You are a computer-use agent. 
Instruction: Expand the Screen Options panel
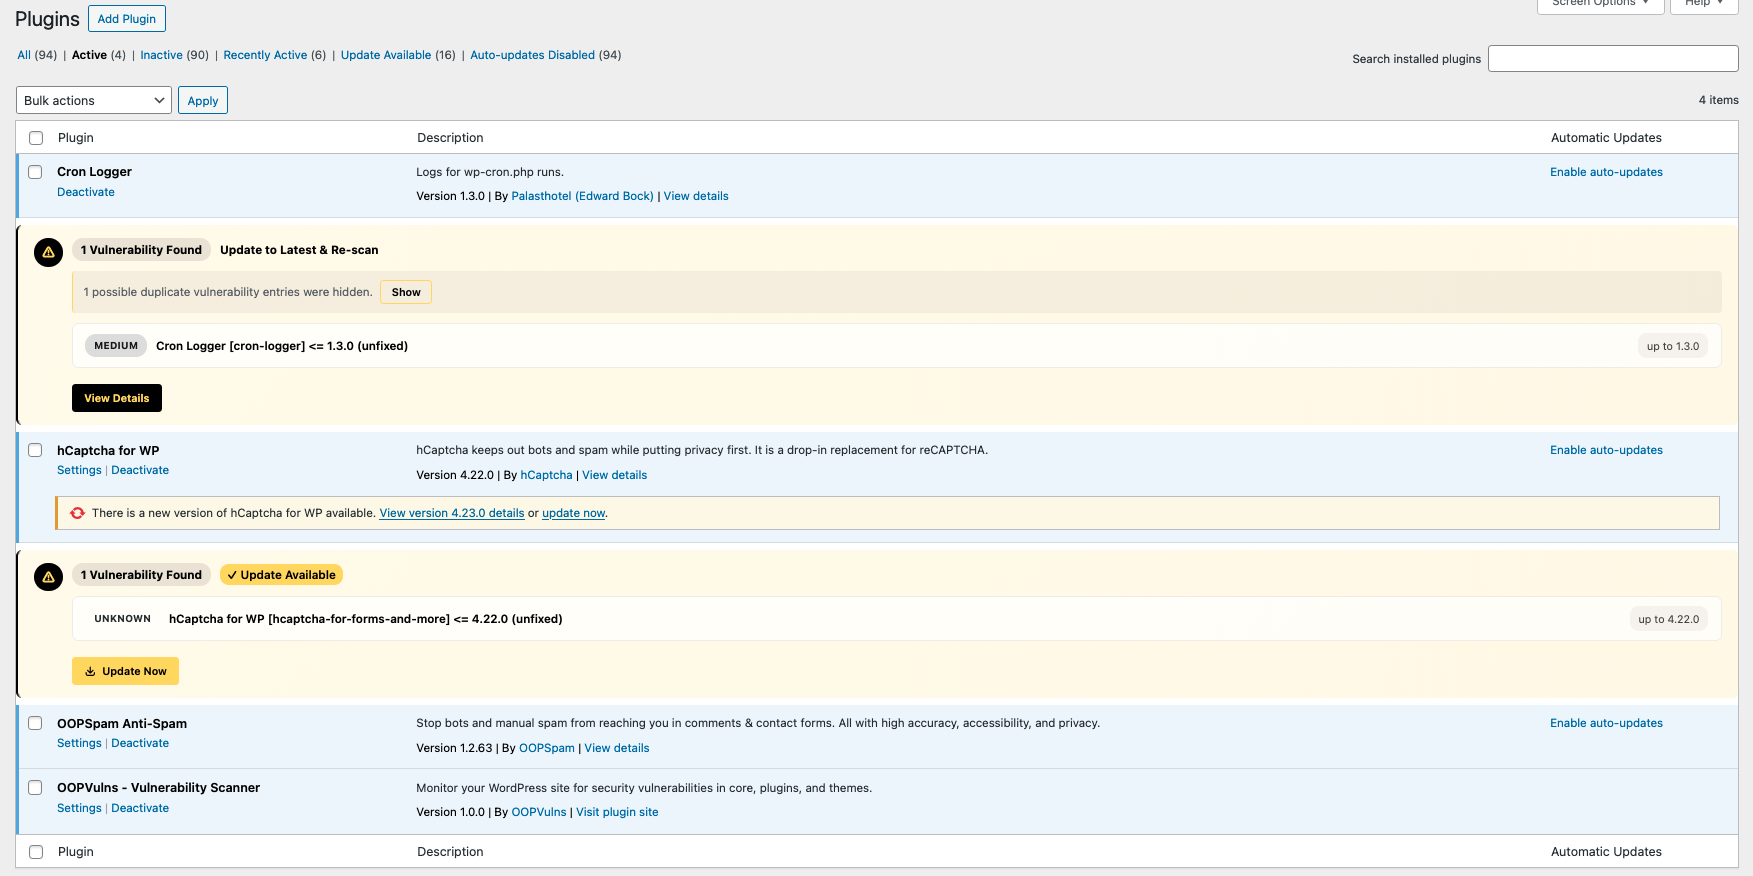(x=1600, y=4)
